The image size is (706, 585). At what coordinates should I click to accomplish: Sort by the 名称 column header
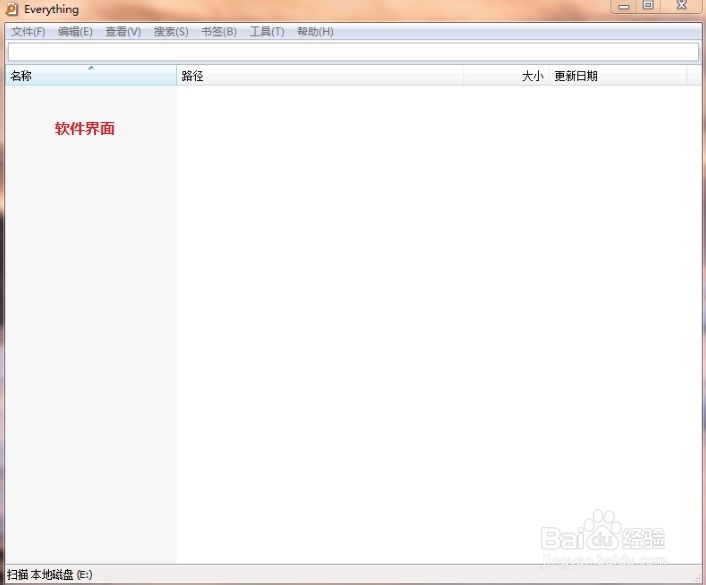point(91,75)
